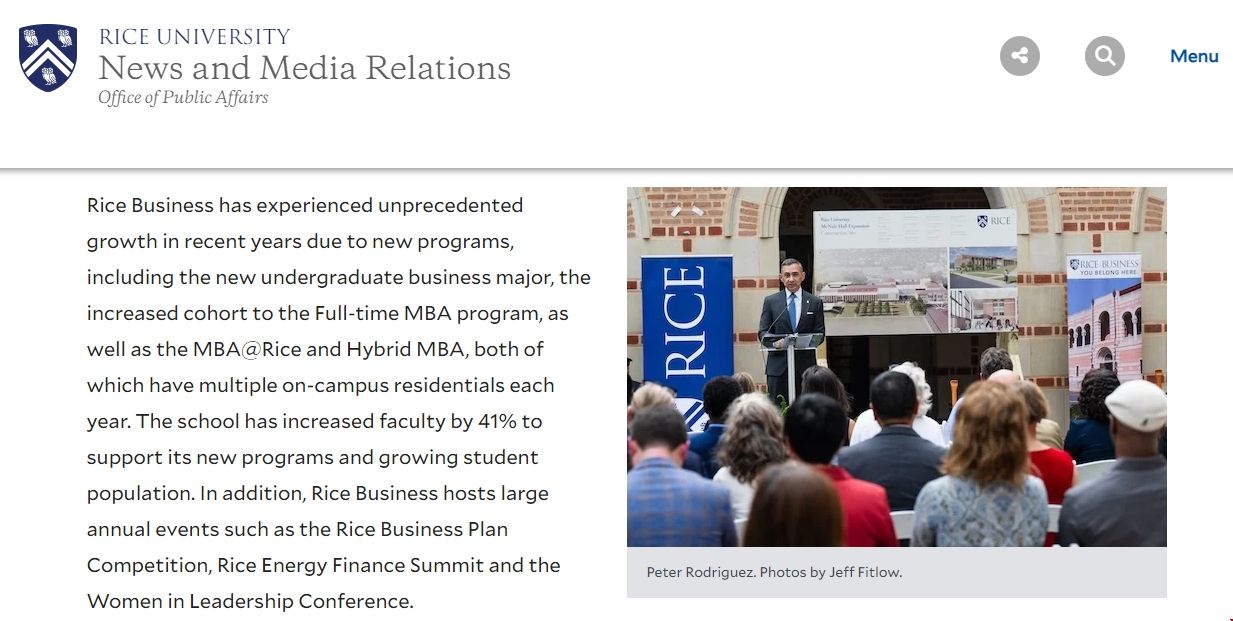Click the Rice University shield logo

pos(48,57)
